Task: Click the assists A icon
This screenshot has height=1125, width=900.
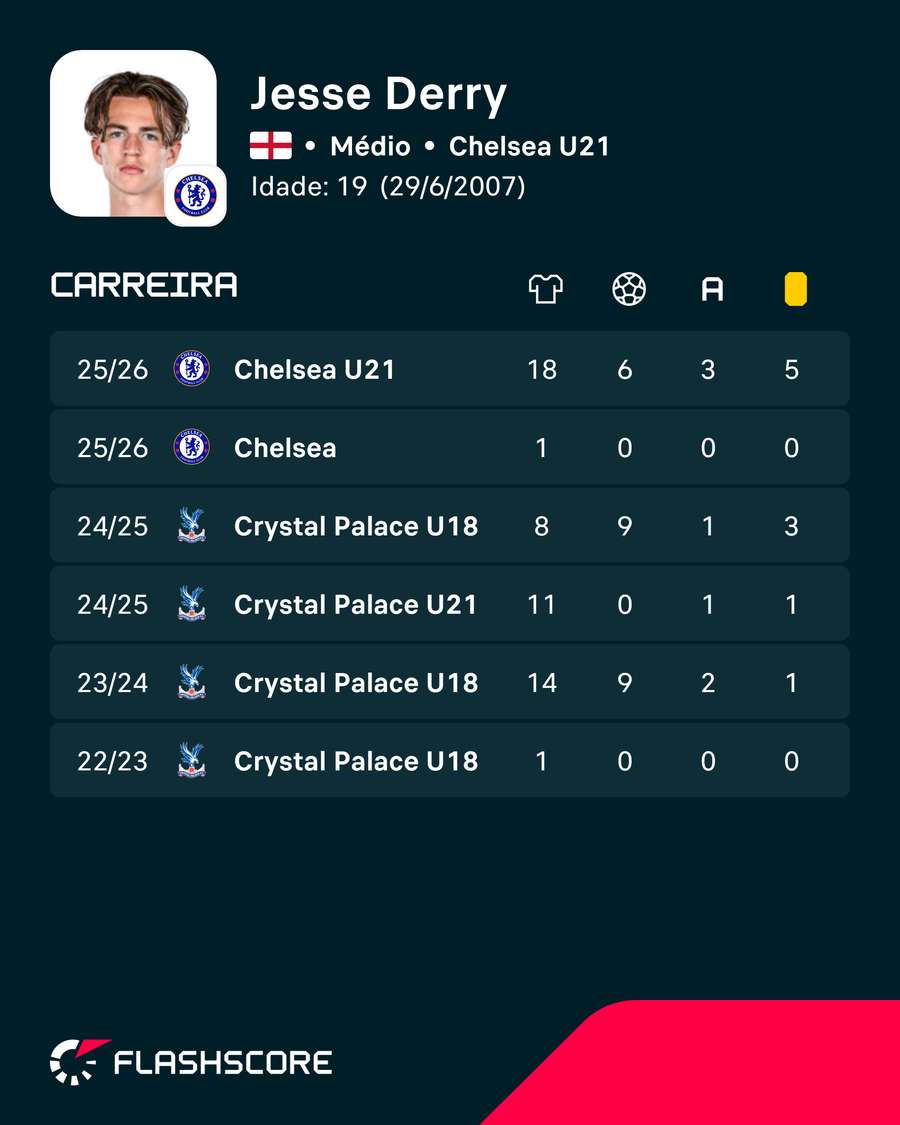Action: point(712,290)
